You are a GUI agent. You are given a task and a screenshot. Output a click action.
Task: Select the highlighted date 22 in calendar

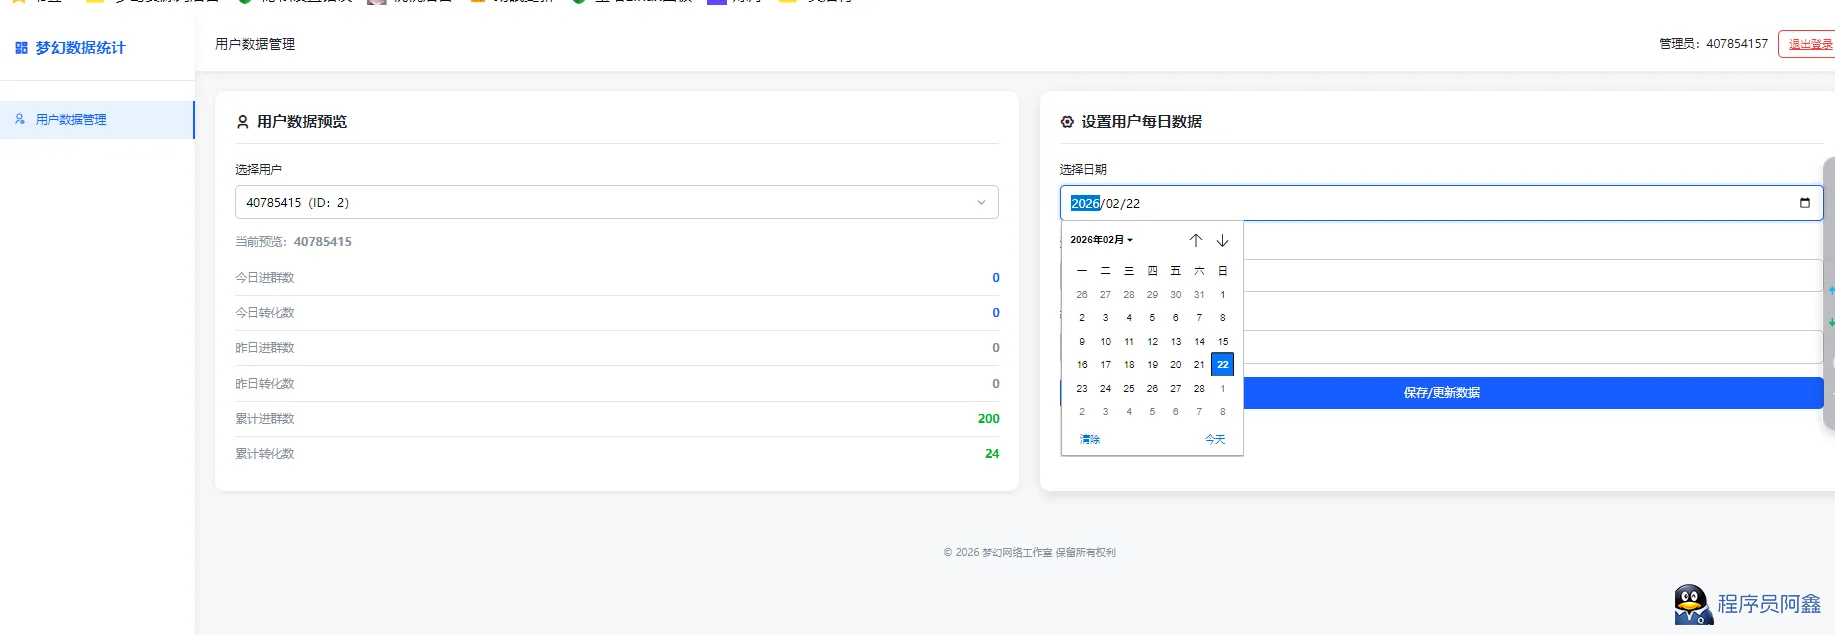point(1222,365)
